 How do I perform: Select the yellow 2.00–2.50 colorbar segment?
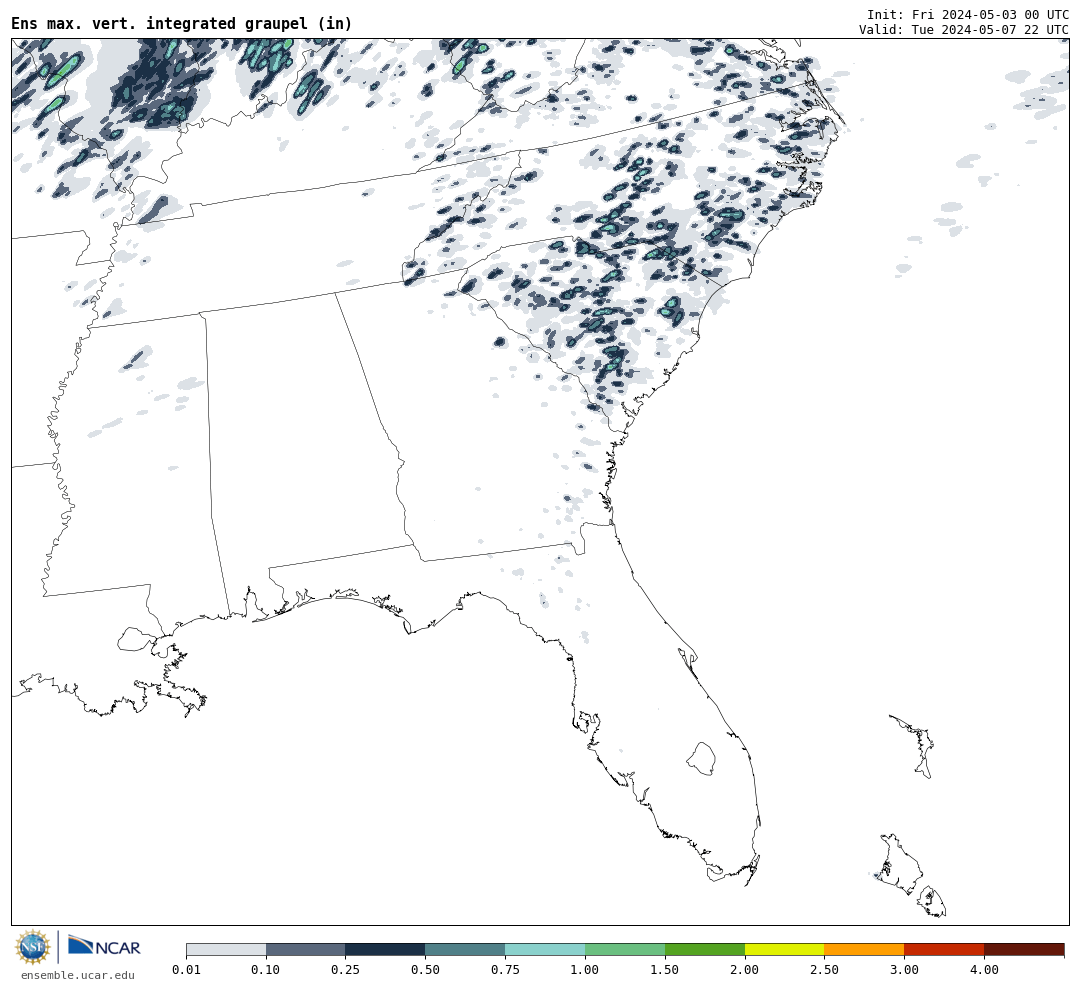click(x=785, y=950)
